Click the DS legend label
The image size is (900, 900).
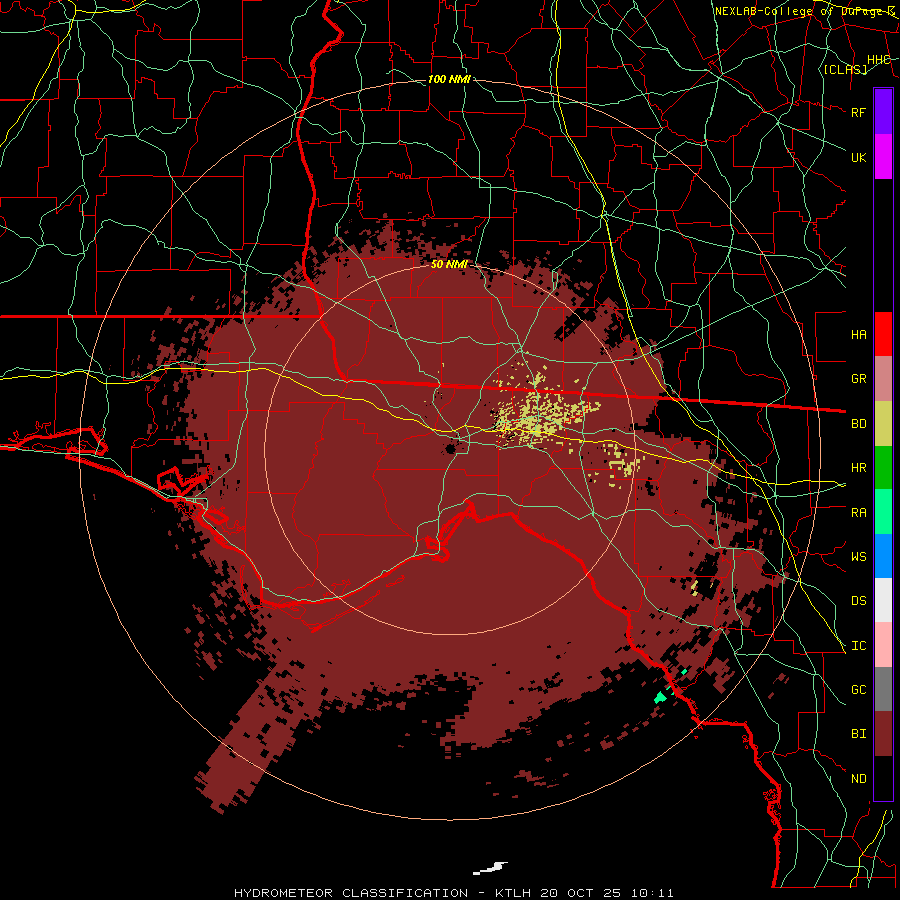pos(858,601)
